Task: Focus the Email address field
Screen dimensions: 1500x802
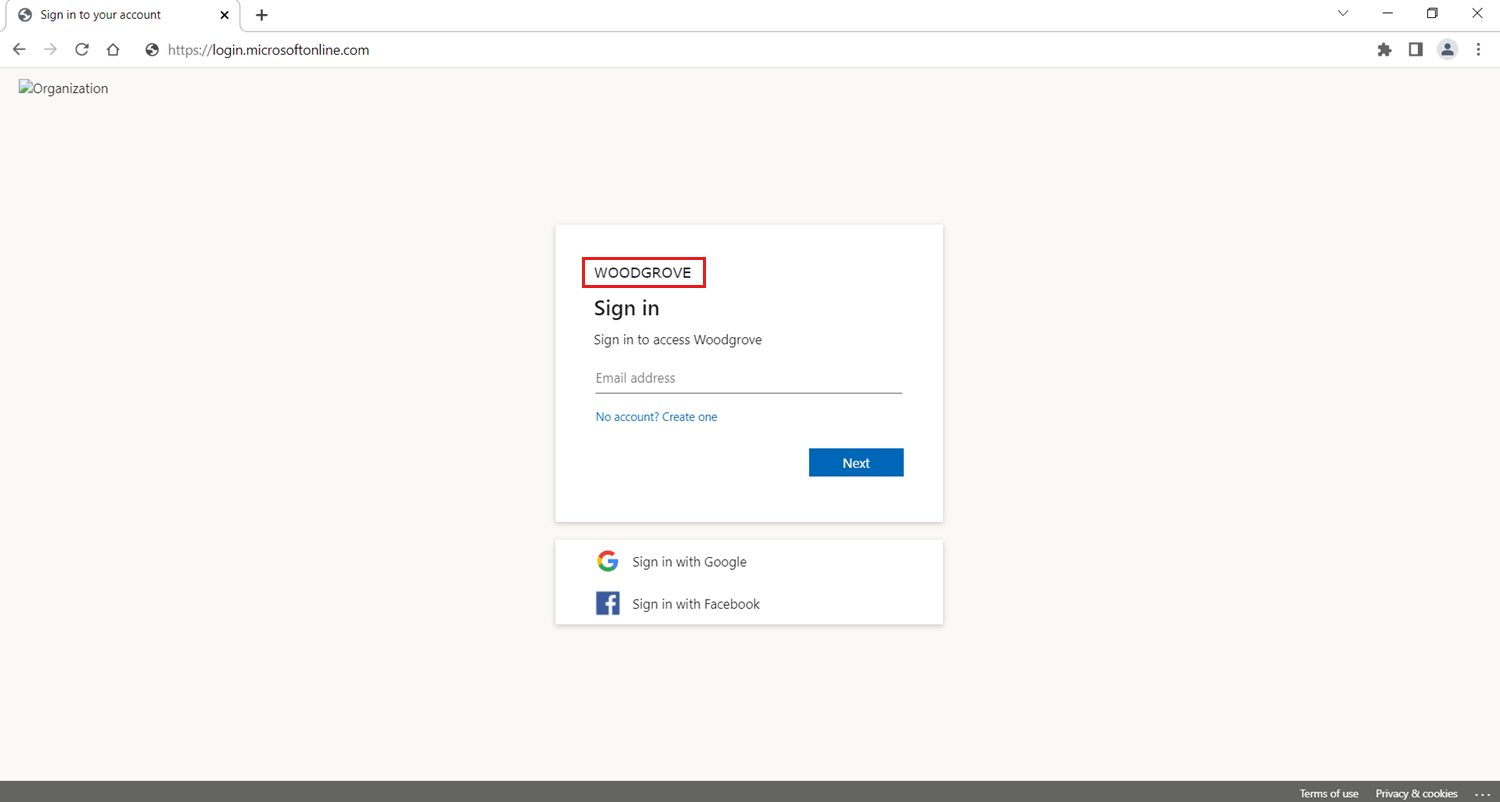Action: [x=748, y=379]
